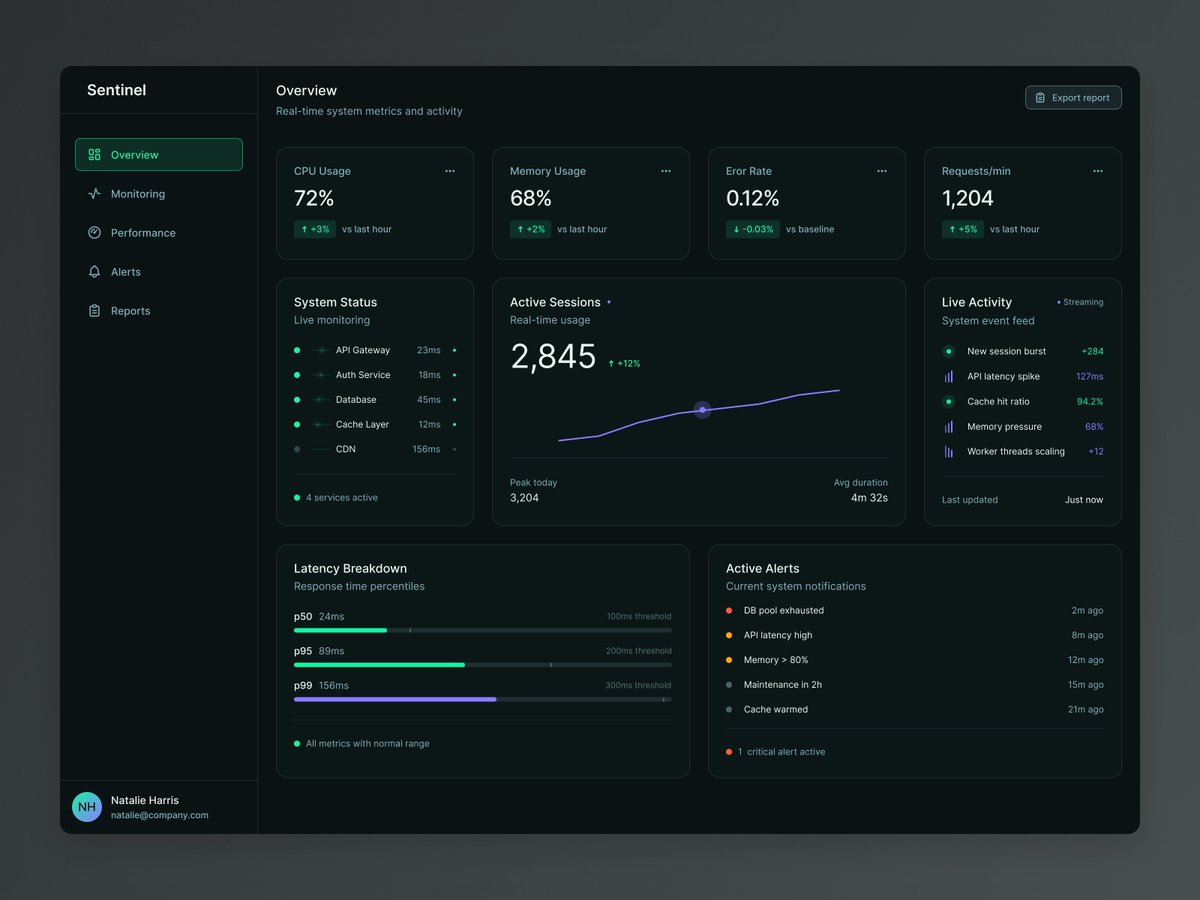The image size is (1200, 900).
Task: Click the Database sparkline icon
Action: click(321, 400)
